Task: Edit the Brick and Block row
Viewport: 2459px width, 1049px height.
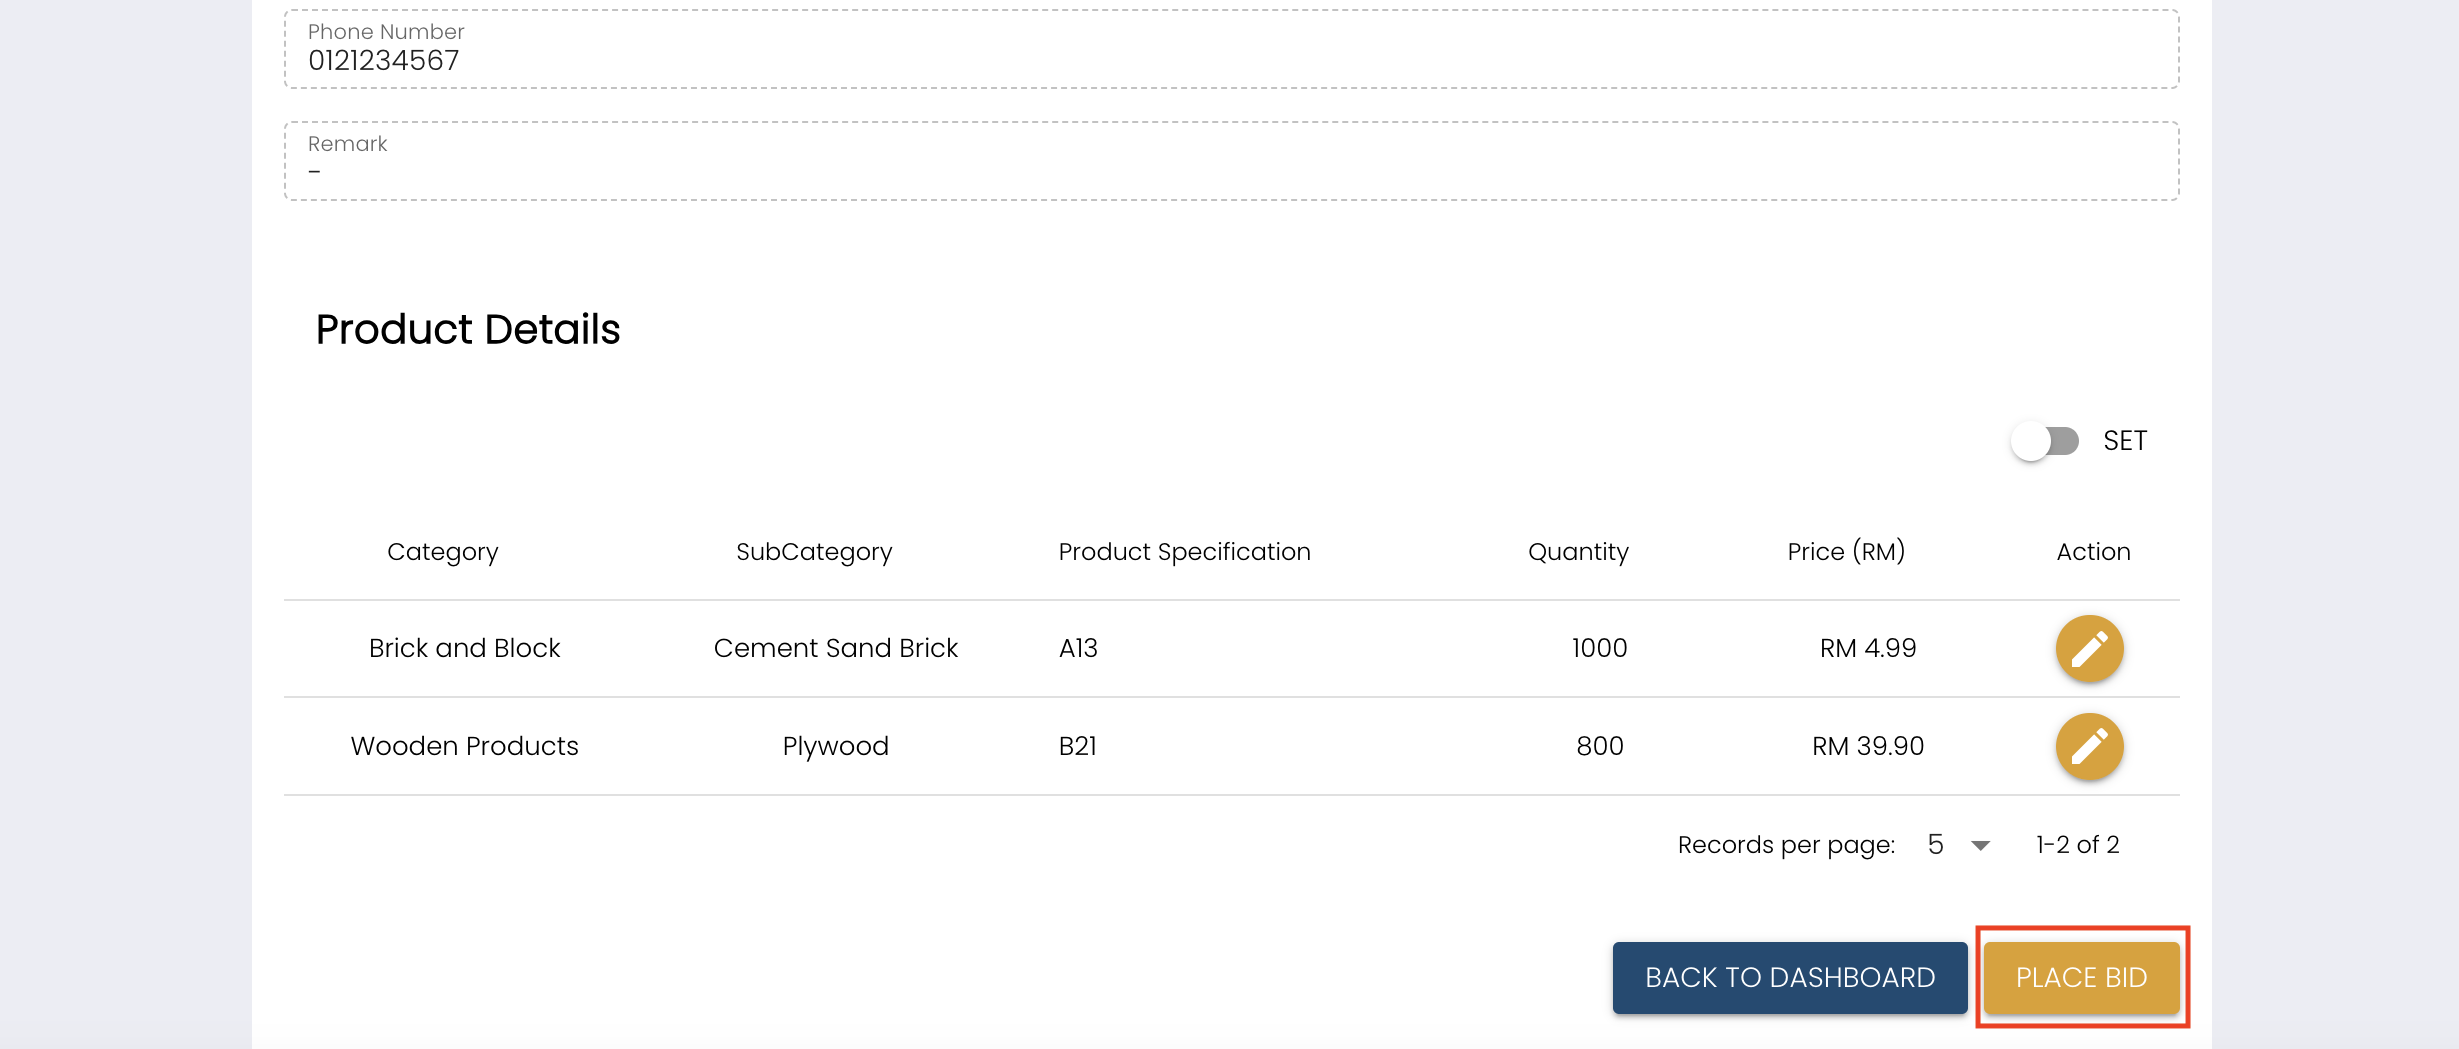Action: [2089, 649]
